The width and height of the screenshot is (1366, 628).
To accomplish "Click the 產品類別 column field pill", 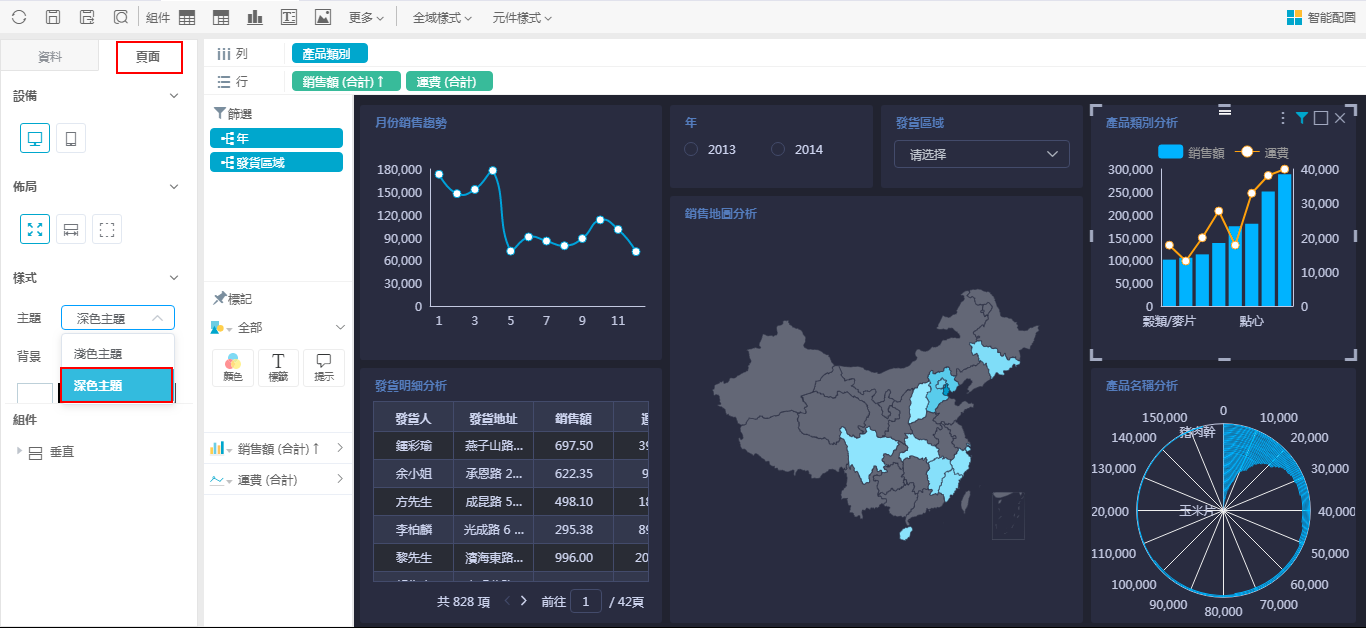I will (x=330, y=54).
